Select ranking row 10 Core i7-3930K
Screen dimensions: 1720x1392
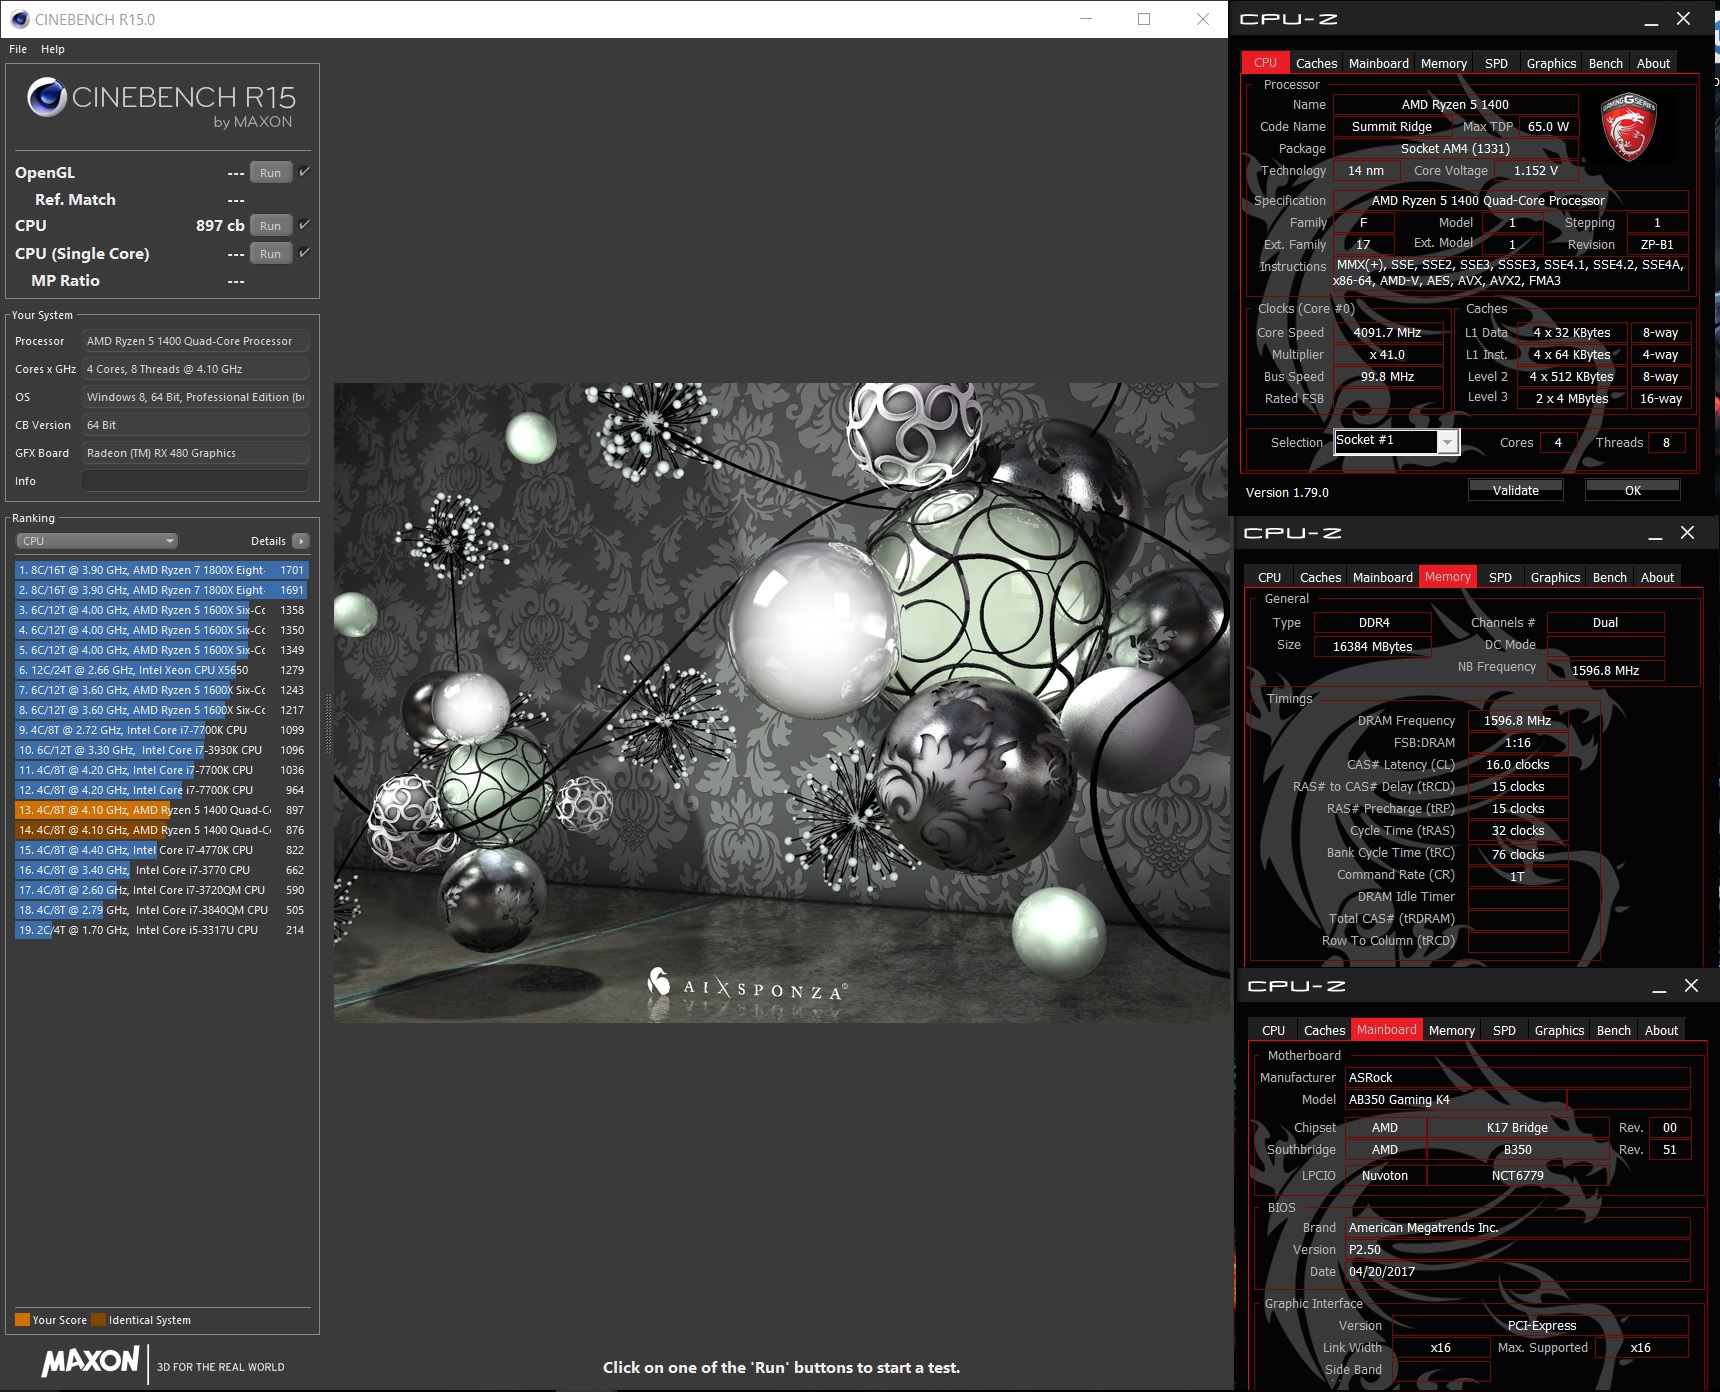click(161, 750)
